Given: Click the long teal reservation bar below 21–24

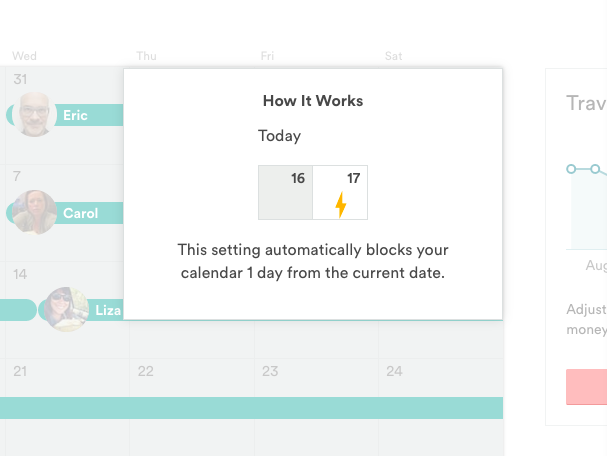Looking at the screenshot, I should pyautogui.click(x=250, y=408).
